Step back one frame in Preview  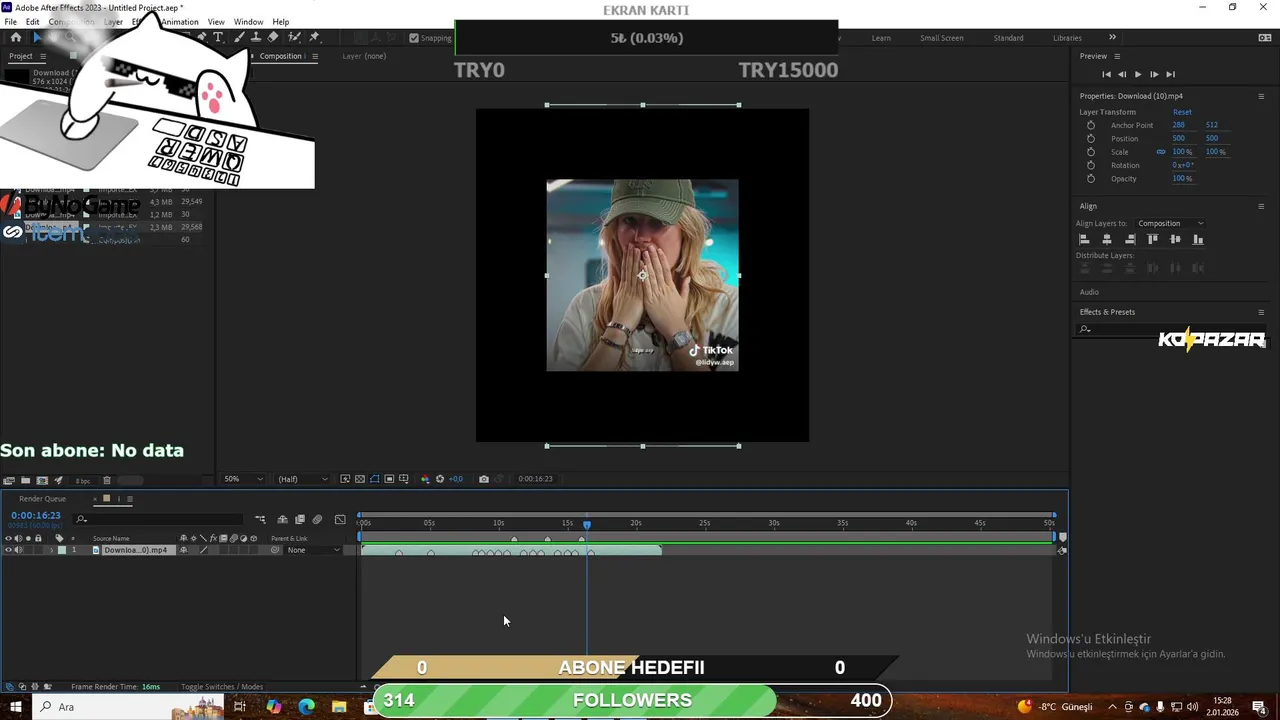pyautogui.click(x=1122, y=74)
